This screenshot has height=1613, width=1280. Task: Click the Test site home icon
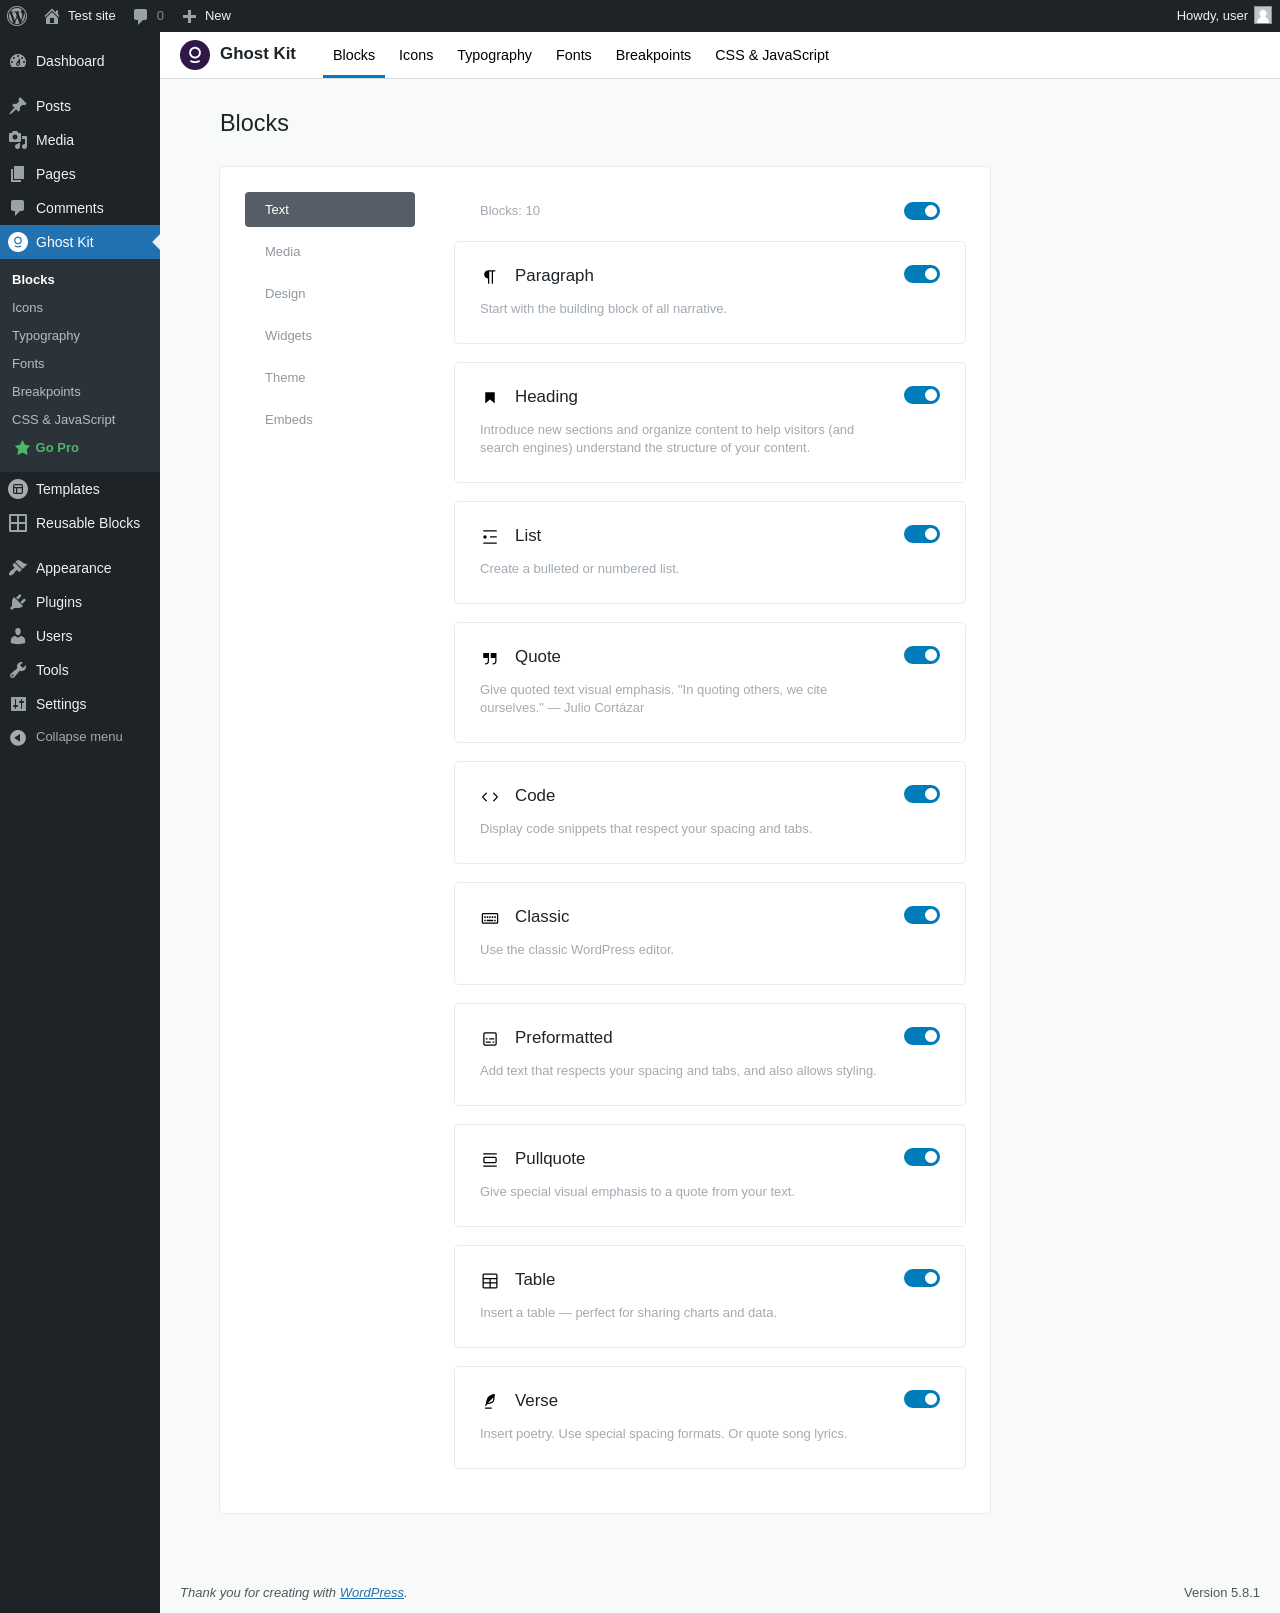point(52,16)
